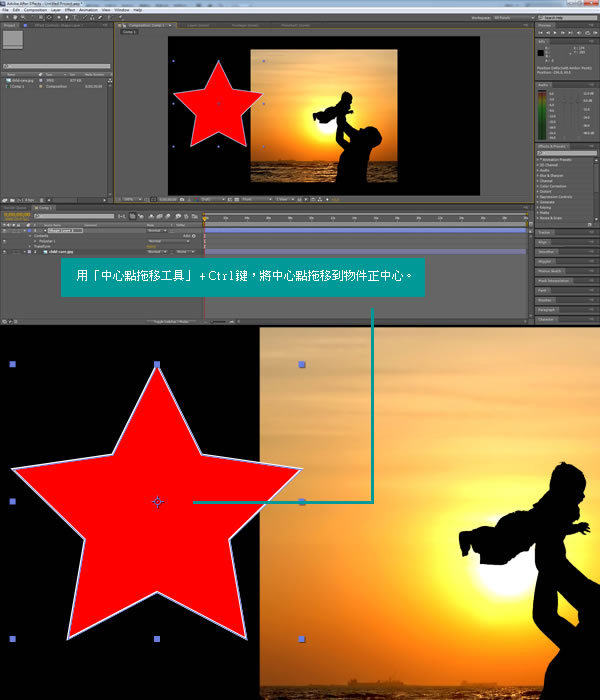
Task: Open the Layer menu
Action: [x=56, y=10]
